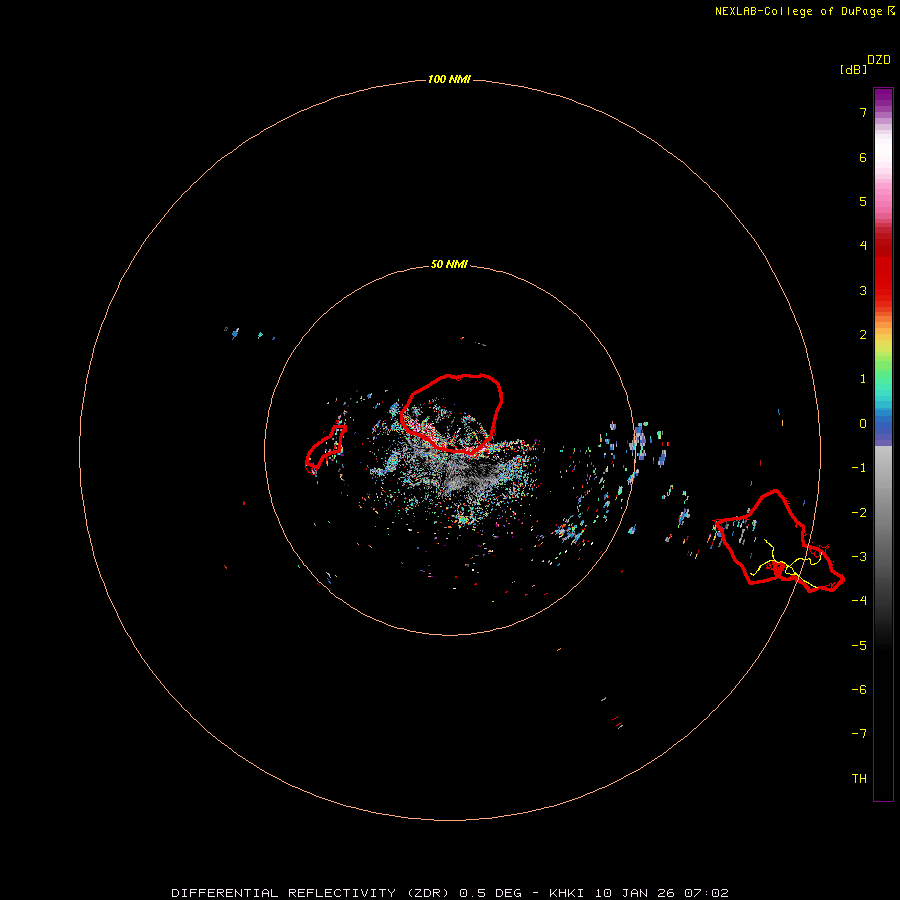900x900 pixels.
Task: Click the 50 NMI range ring label
Action: 449,265
